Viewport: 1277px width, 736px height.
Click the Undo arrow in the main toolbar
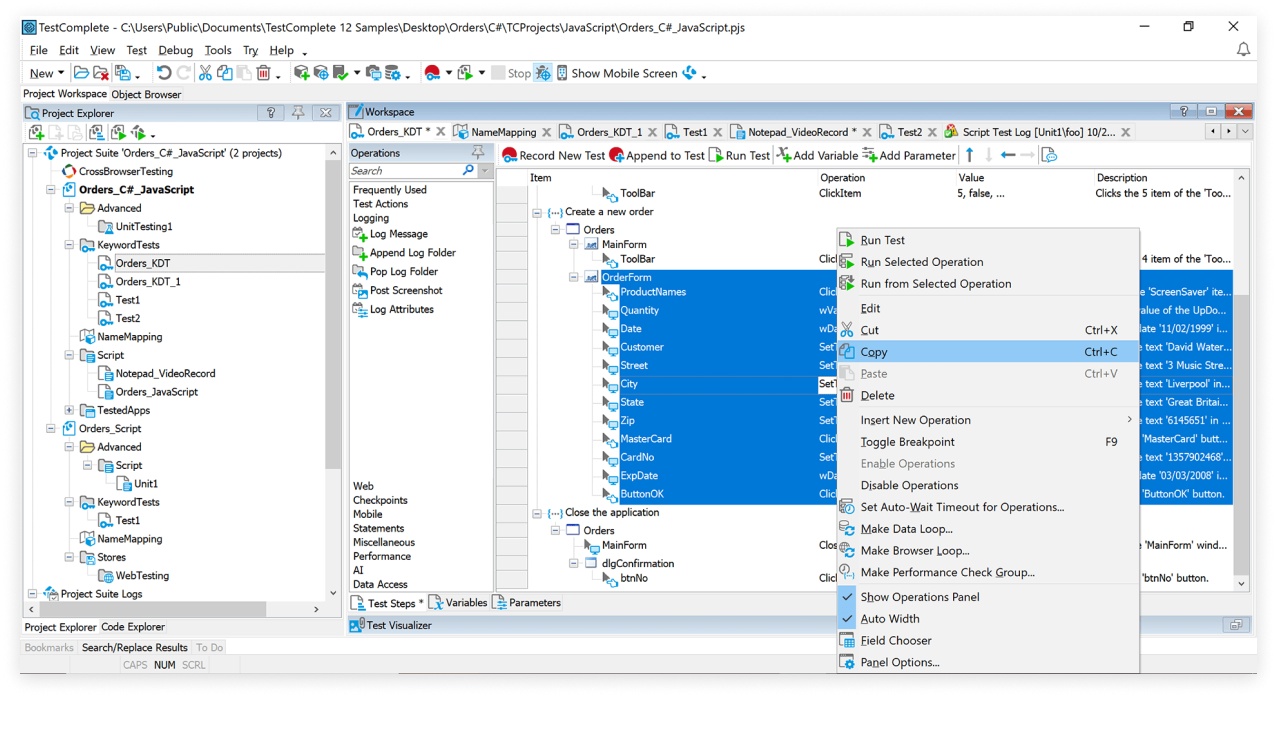tap(164, 73)
